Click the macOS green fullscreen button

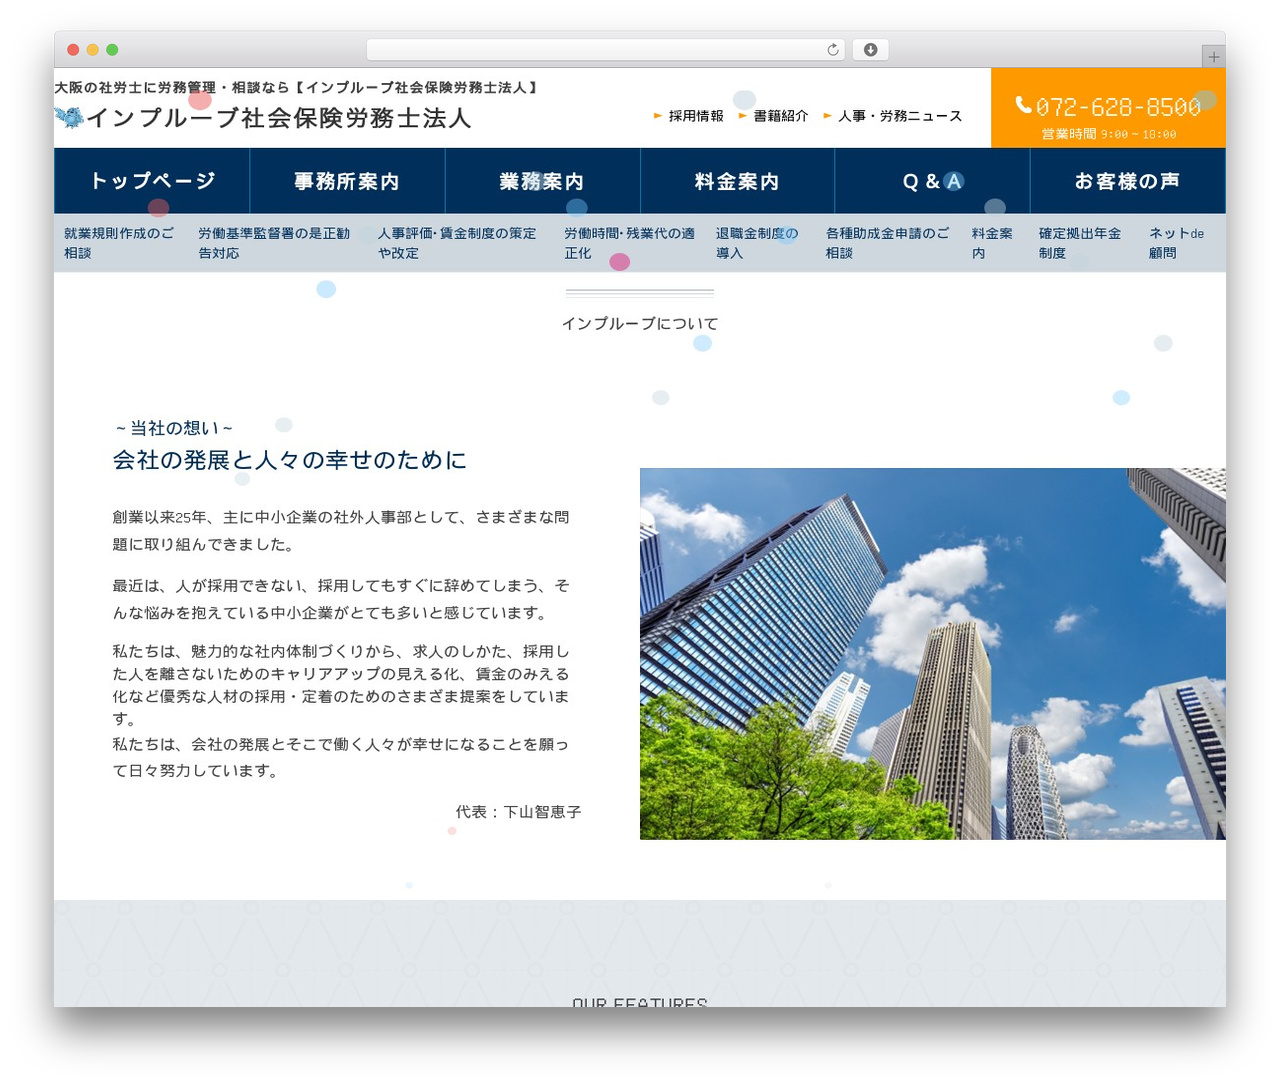[x=112, y=50]
